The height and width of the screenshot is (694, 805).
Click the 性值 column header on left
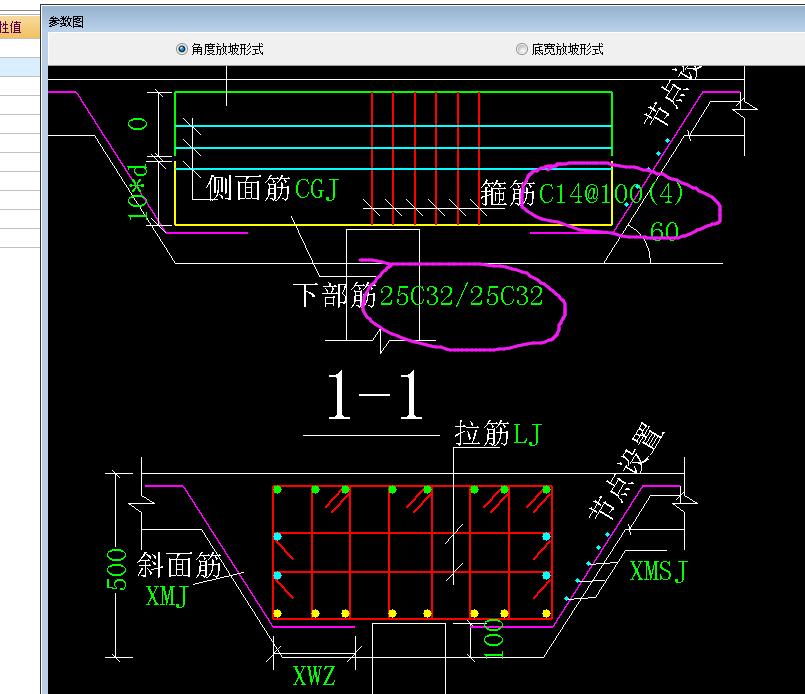[11, 27]
